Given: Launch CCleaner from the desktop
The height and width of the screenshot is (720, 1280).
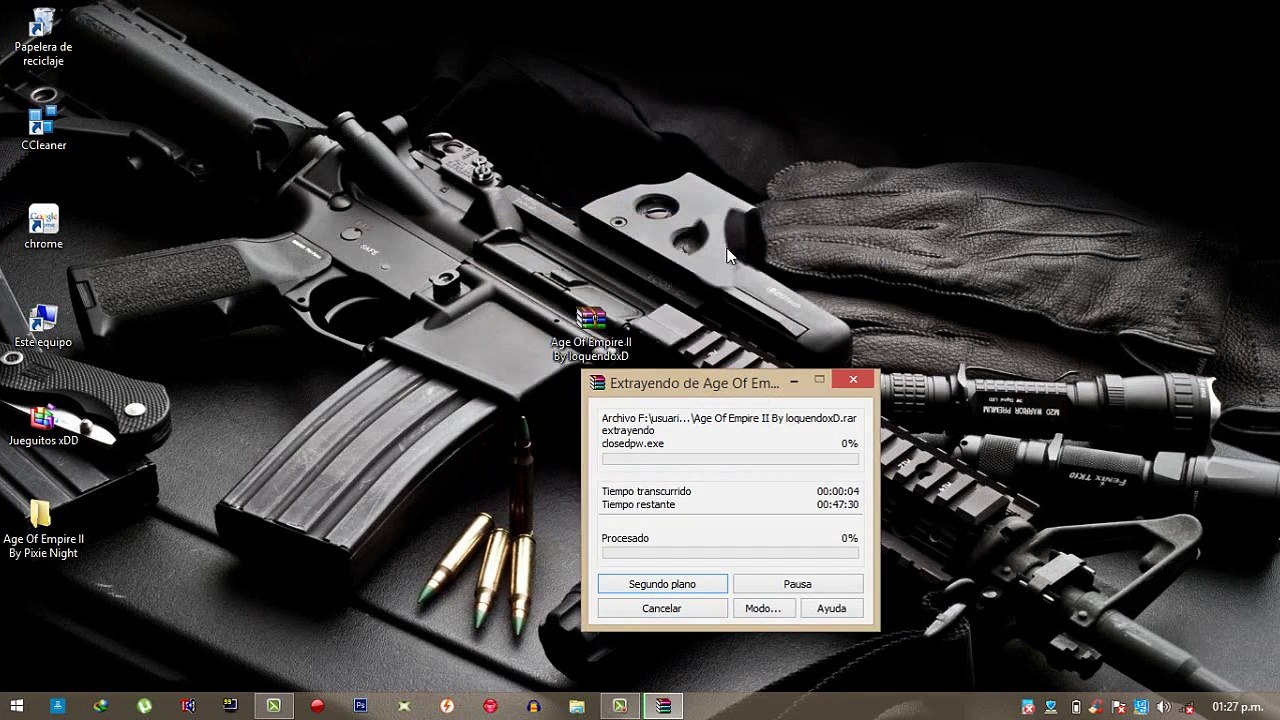Looking at the screenshot, I should pos(43,129).
